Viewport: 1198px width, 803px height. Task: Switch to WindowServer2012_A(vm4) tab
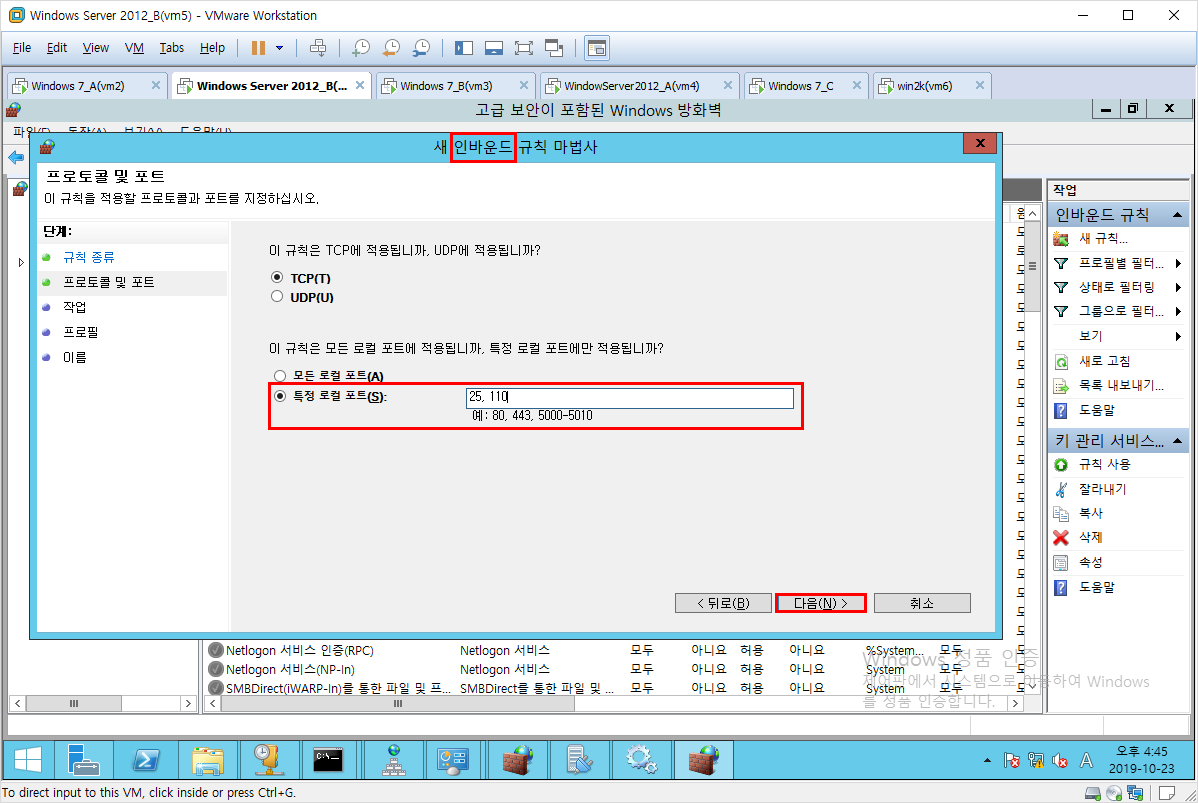pos(633,86)
